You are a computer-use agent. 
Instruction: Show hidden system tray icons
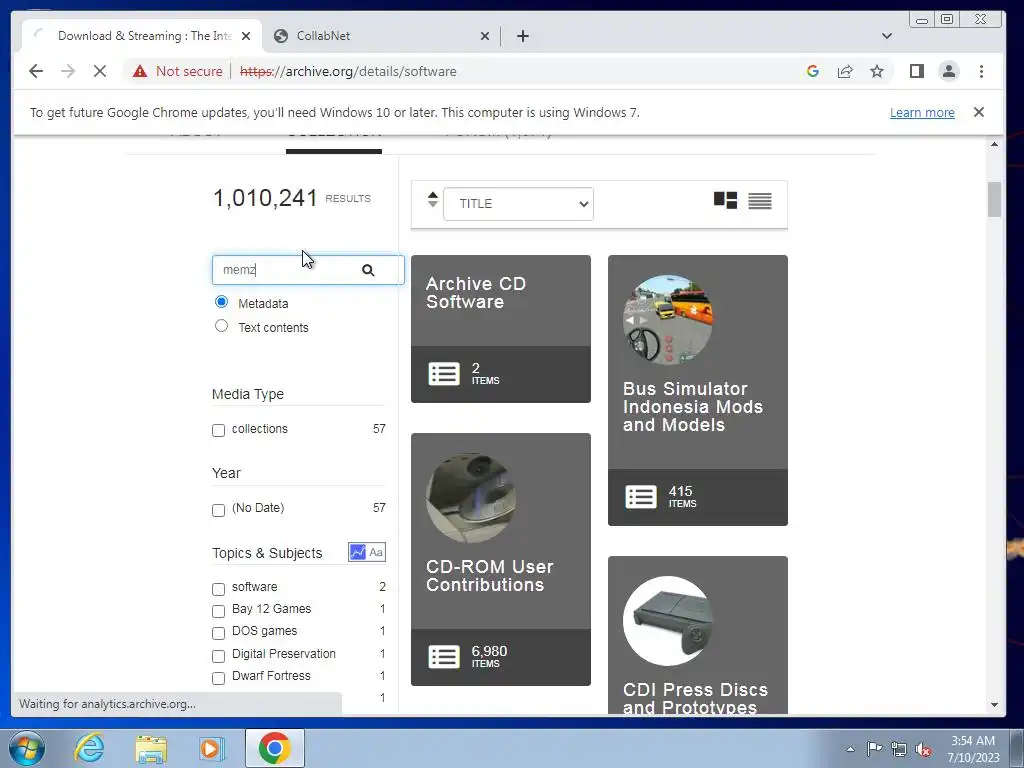(x=850, y=749)
